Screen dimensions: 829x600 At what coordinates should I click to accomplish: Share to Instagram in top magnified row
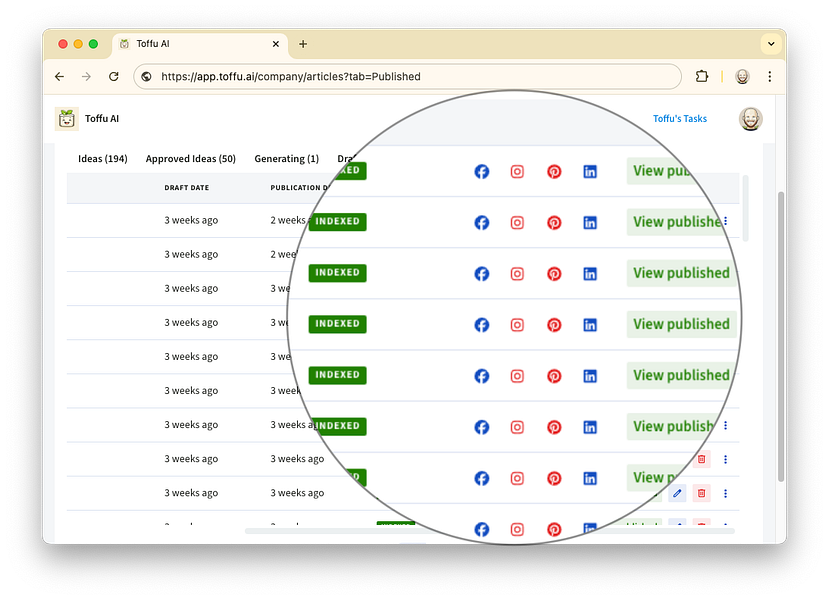(517, 171)
